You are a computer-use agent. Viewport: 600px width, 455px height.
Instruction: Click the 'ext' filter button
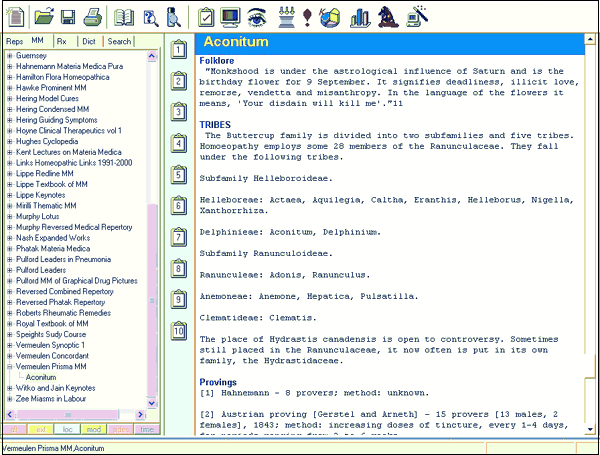tap(41, 429)
